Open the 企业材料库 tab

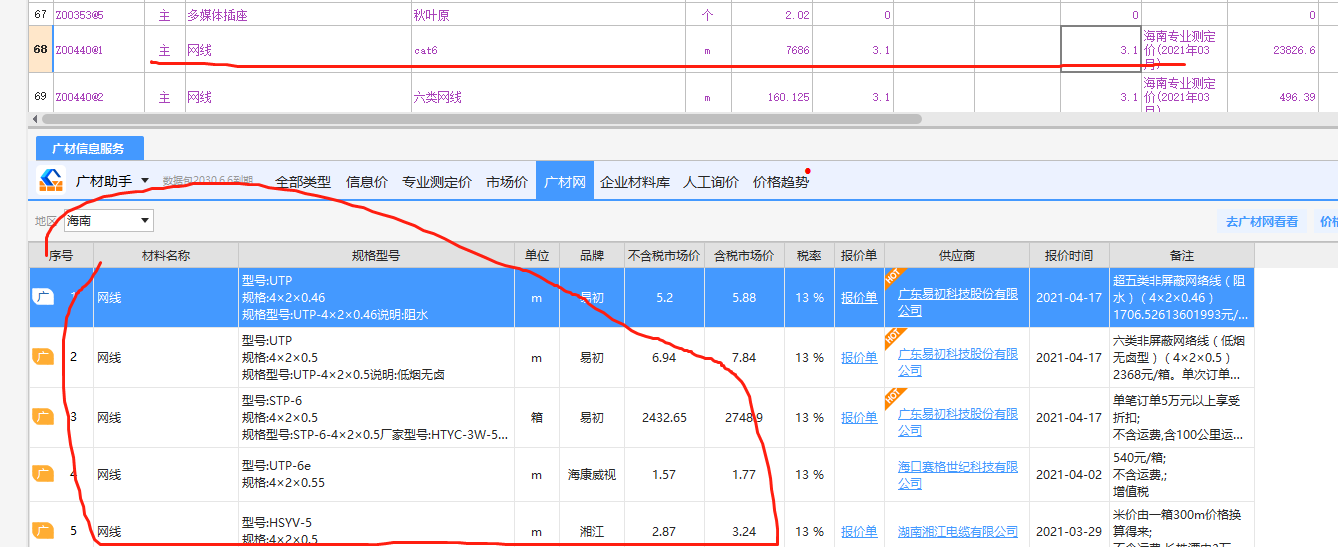pos(635,182)
